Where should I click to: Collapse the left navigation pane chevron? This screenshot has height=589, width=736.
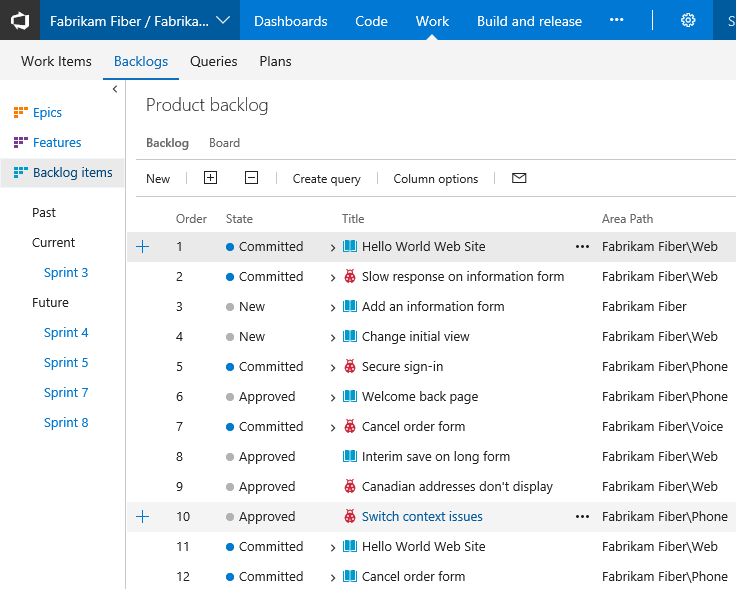click(115, 89)
